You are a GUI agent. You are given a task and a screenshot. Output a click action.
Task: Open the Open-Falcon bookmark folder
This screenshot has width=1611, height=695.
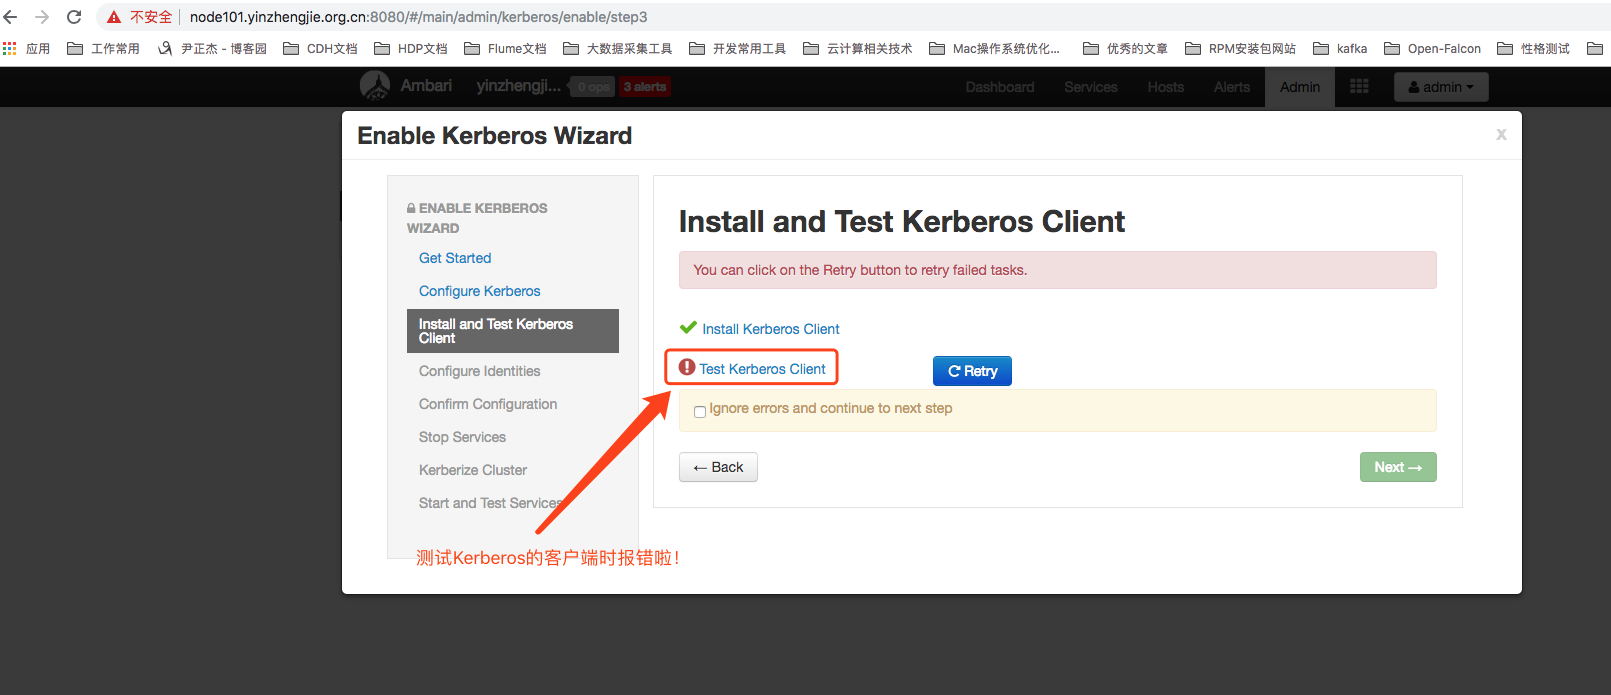[1433, 48]
